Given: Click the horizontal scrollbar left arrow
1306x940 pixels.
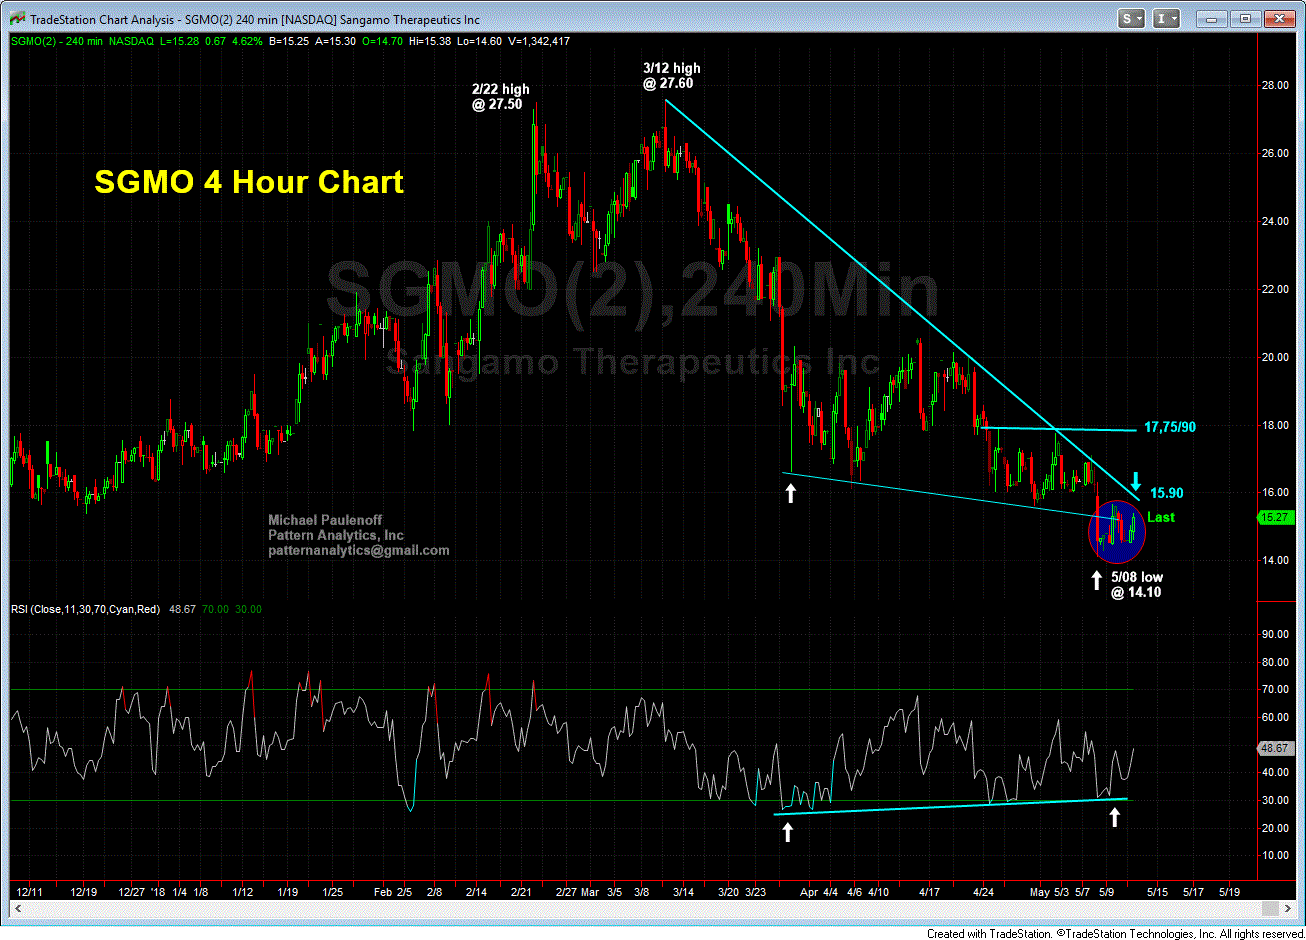Looking at the screenshot, I should 17,908.
